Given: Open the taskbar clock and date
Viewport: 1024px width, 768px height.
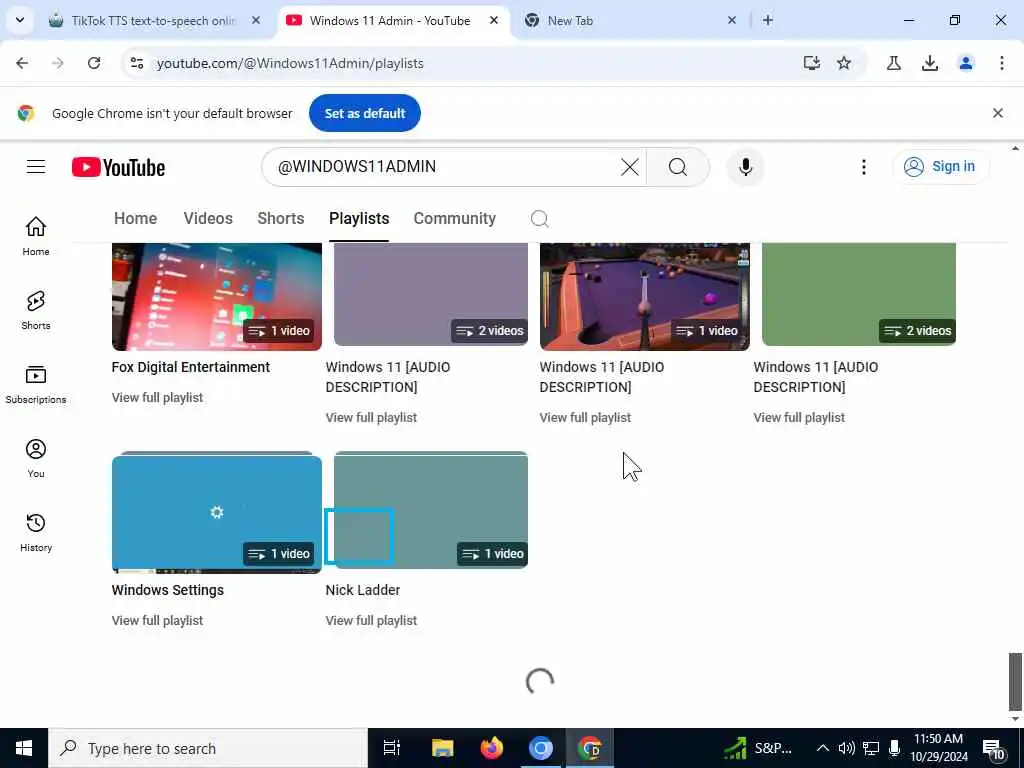Looking at the screenshot, I should click(x=938, y=748).
